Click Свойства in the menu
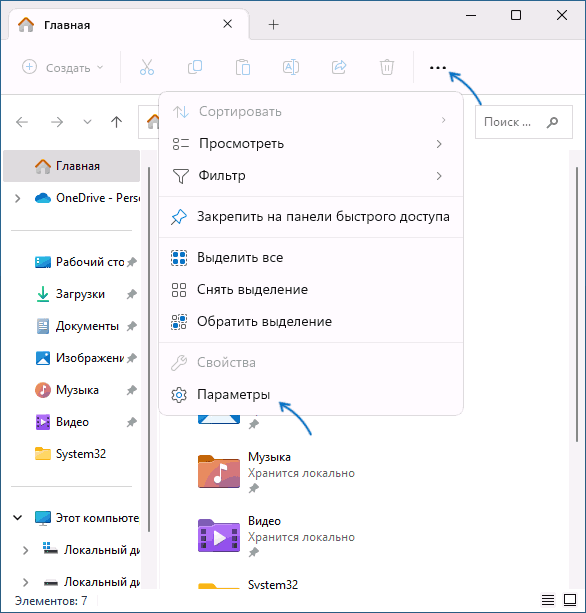 [x=311, y=363]
